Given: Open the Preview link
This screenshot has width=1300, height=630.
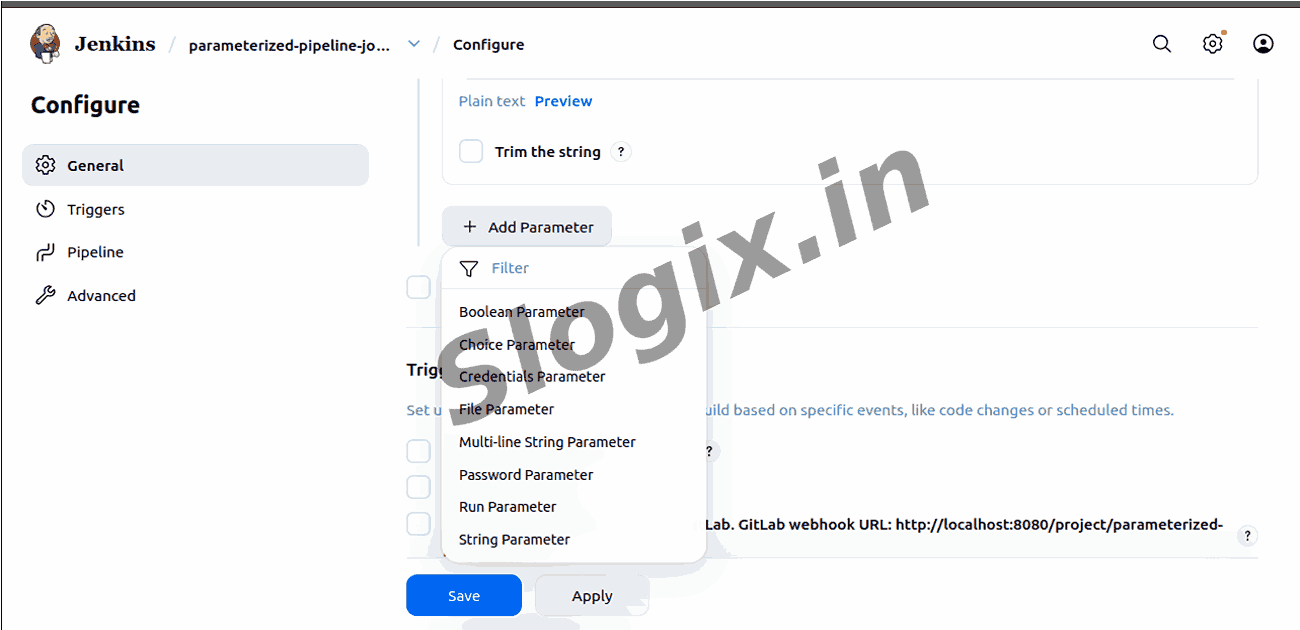Looking at the screenshot, I should click(563, 101).
